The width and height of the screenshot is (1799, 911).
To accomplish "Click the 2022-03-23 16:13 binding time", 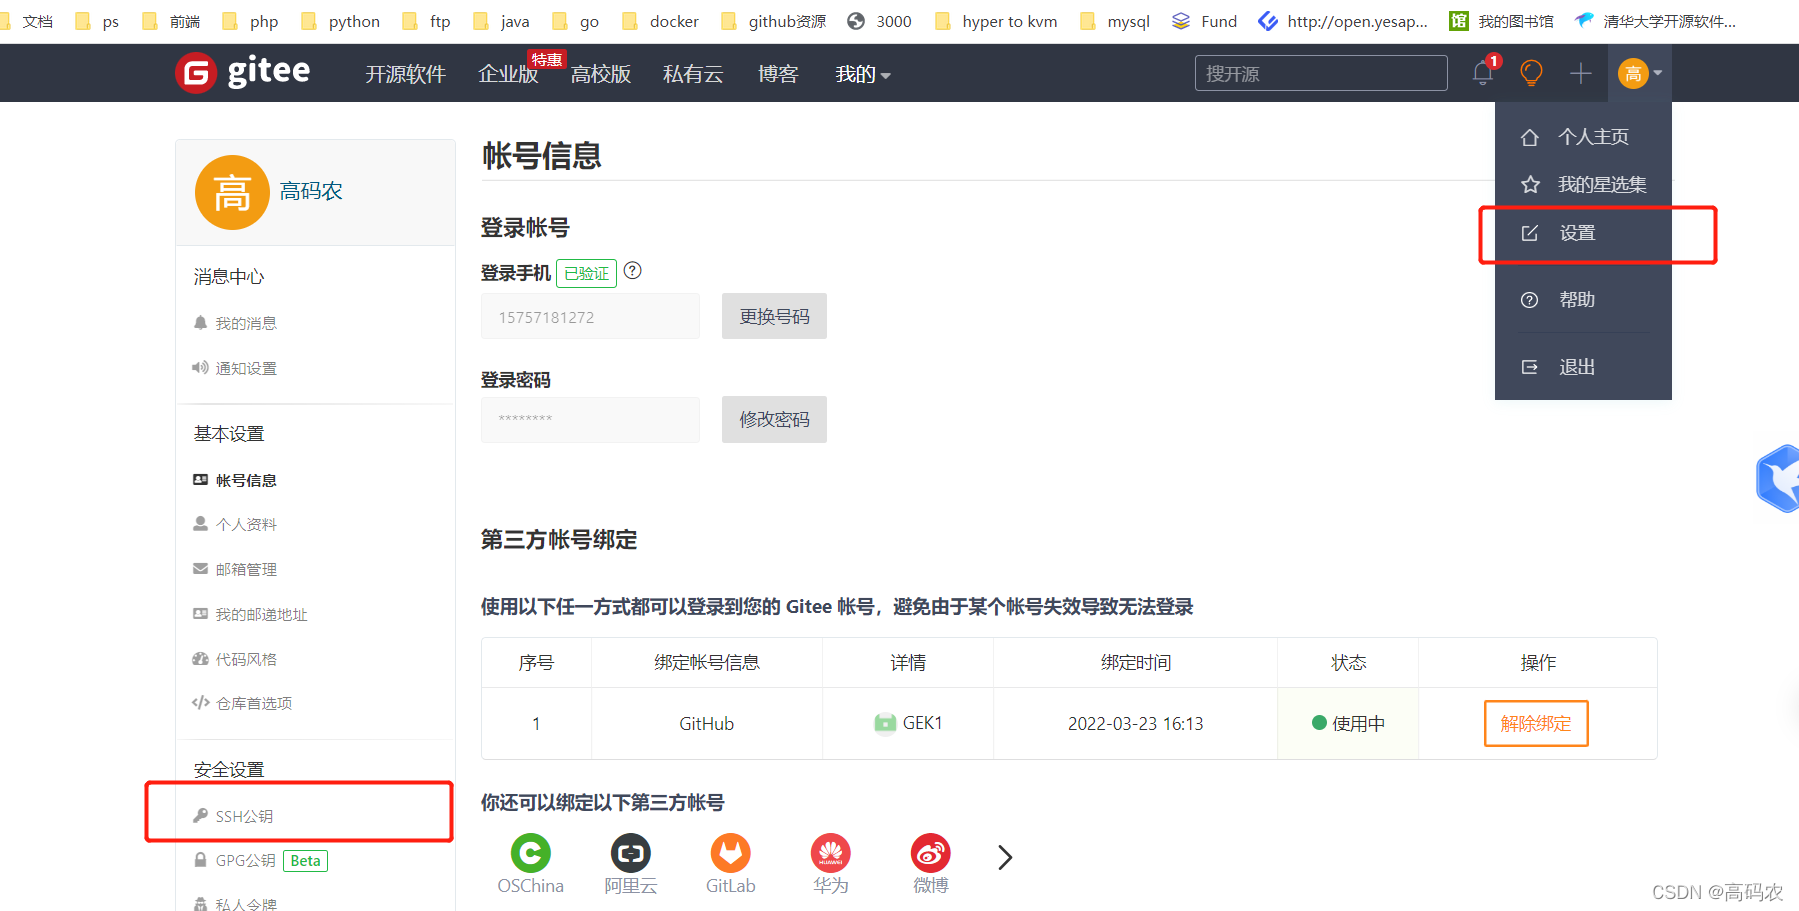I will pos(1136,723).
